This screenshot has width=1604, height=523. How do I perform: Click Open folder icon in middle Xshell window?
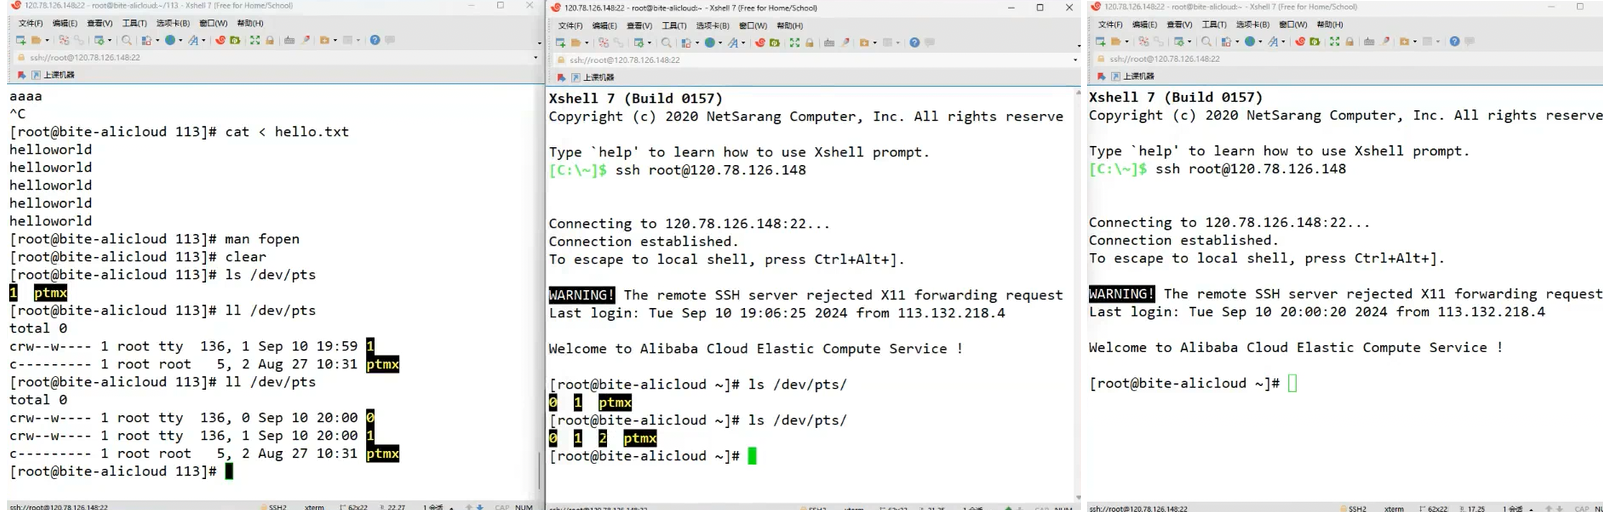point(576,42)
